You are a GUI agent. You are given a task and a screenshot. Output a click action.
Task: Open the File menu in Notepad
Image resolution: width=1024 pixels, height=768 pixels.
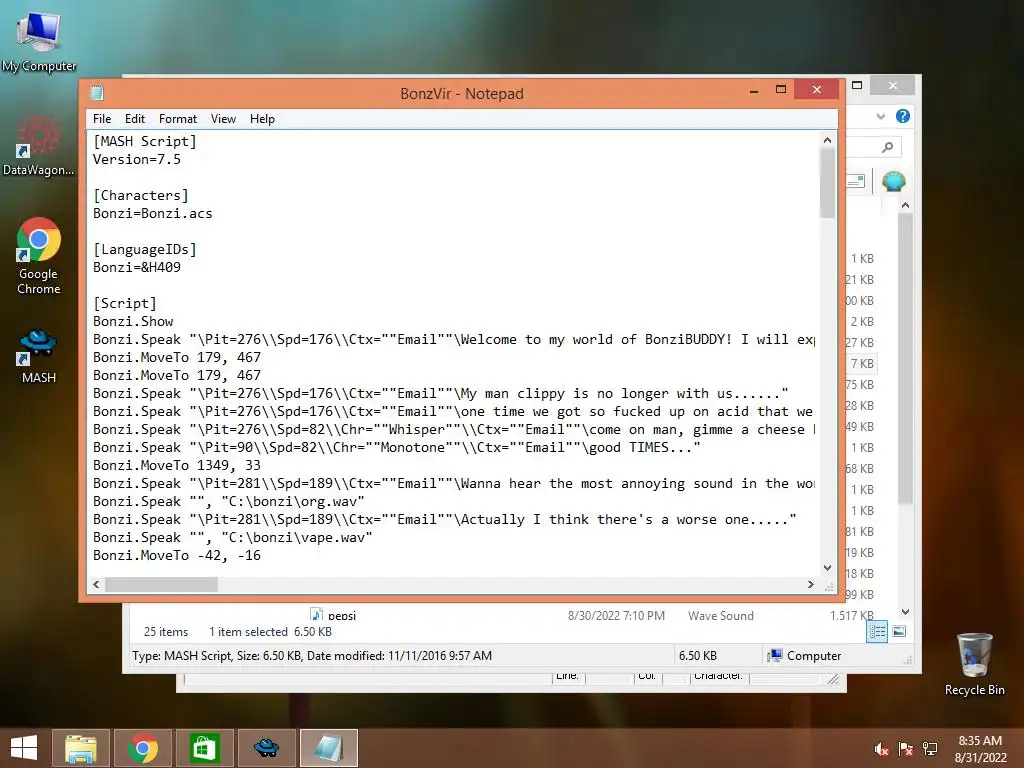pyautogui.click(x=102, y=119)
